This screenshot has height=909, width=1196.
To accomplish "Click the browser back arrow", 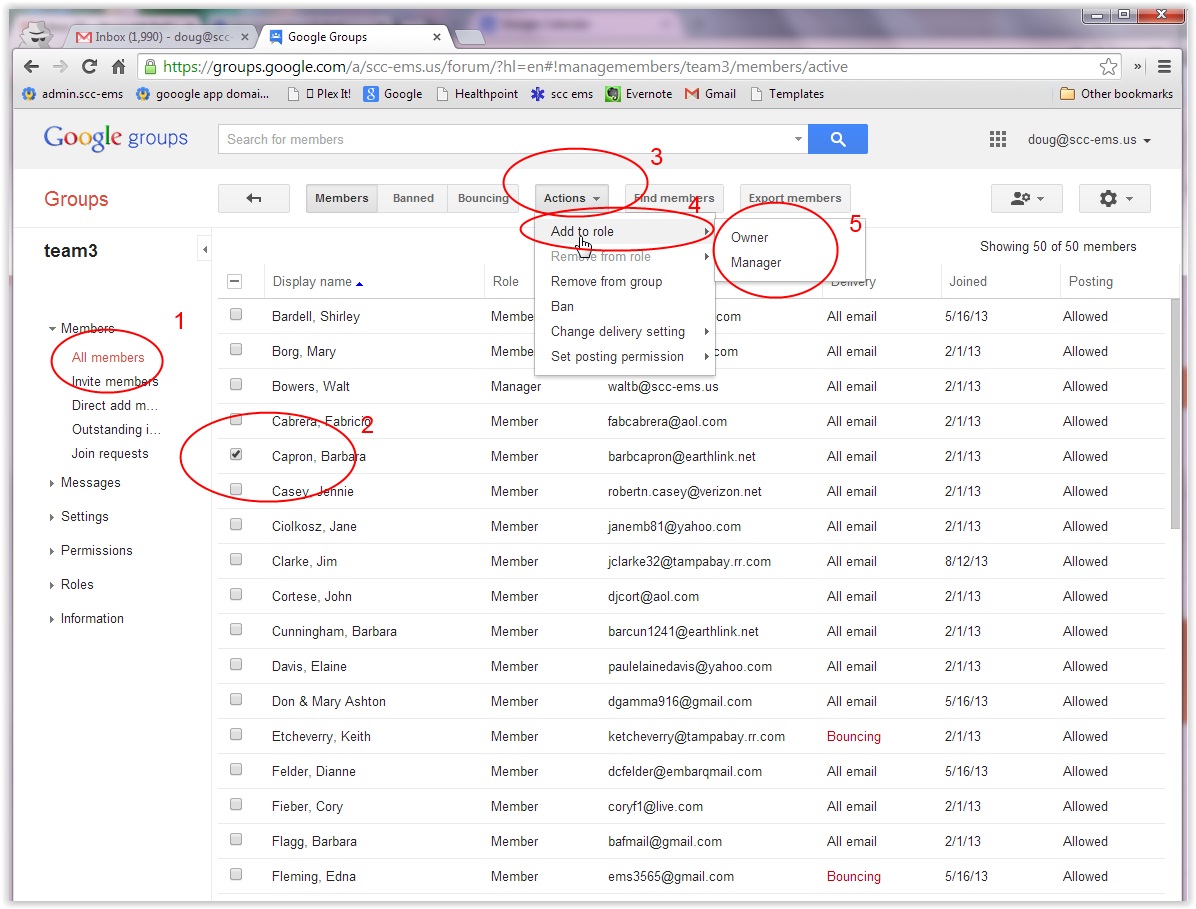I will pos(31,67).
